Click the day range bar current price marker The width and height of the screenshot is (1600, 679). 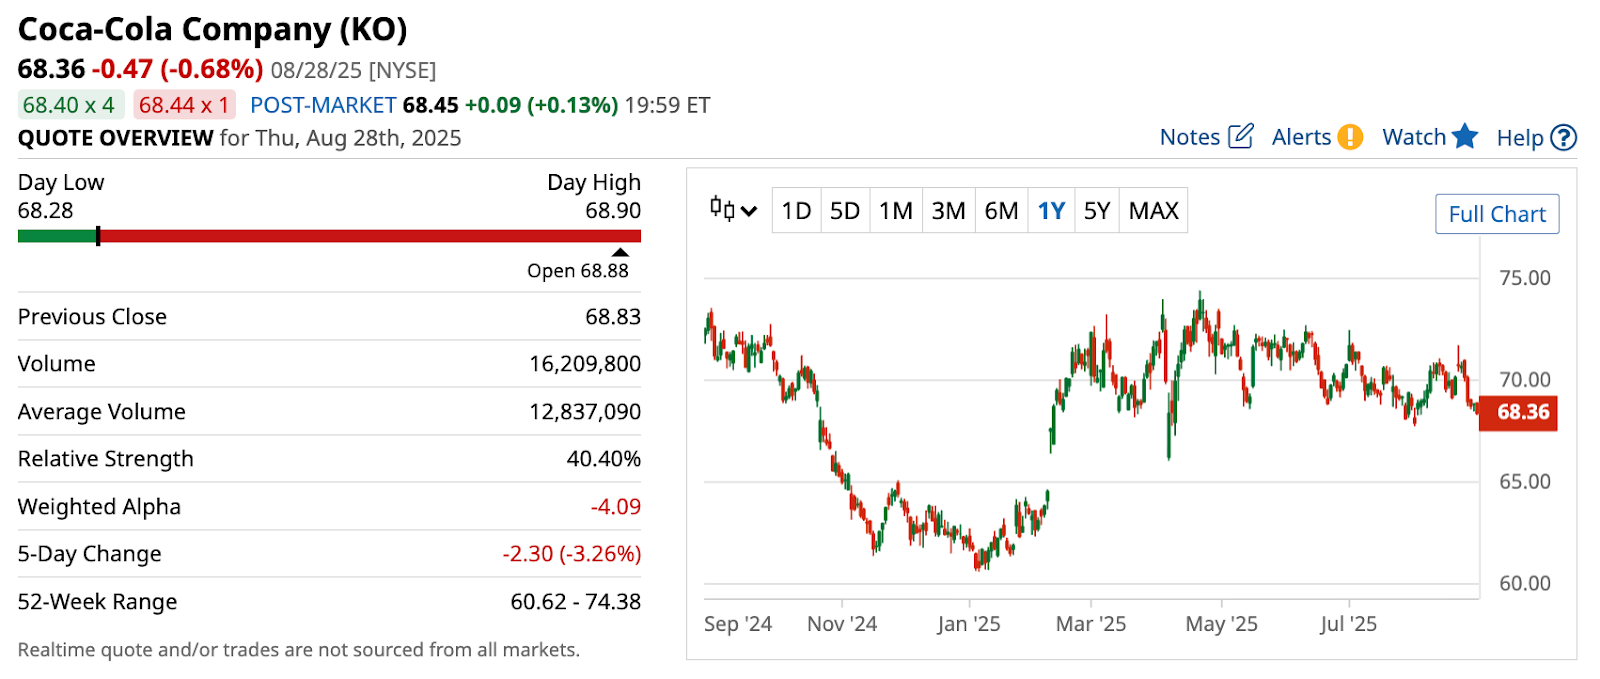(98, 236)
